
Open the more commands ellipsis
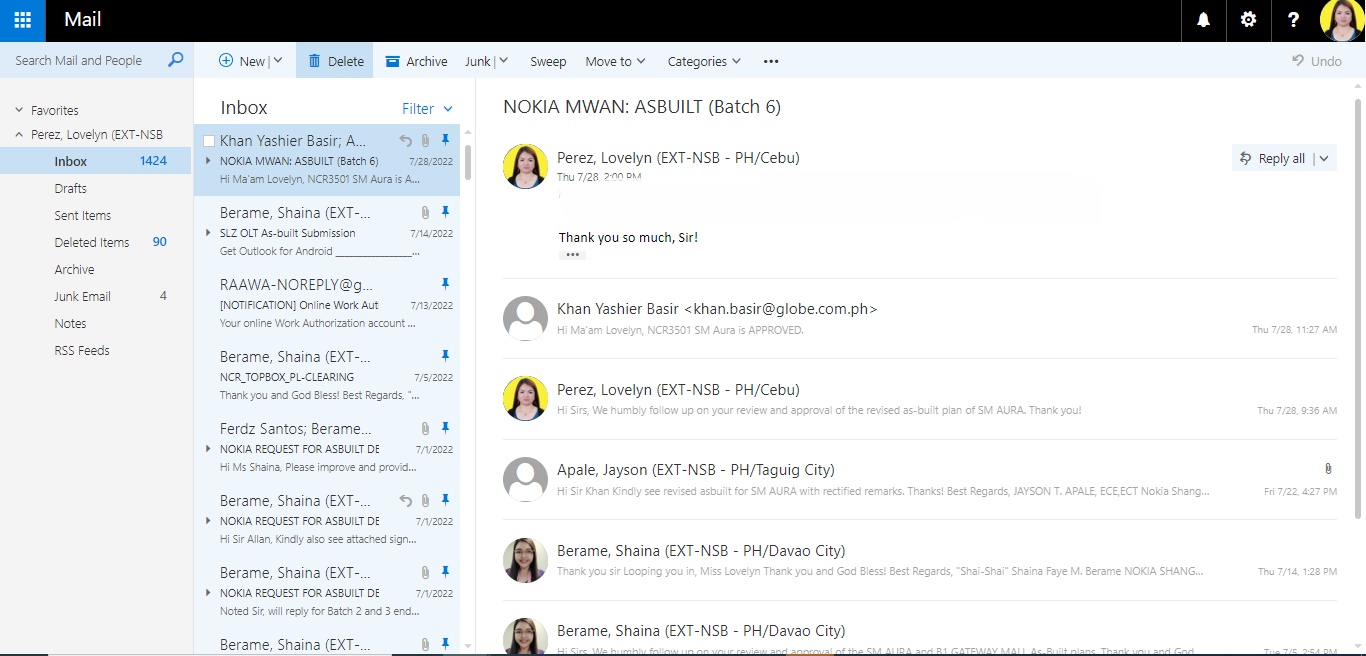(x=771, y=61)
